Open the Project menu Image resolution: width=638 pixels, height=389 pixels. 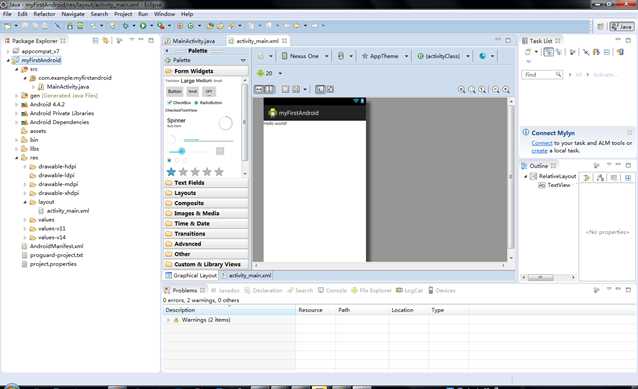(123, 14)
